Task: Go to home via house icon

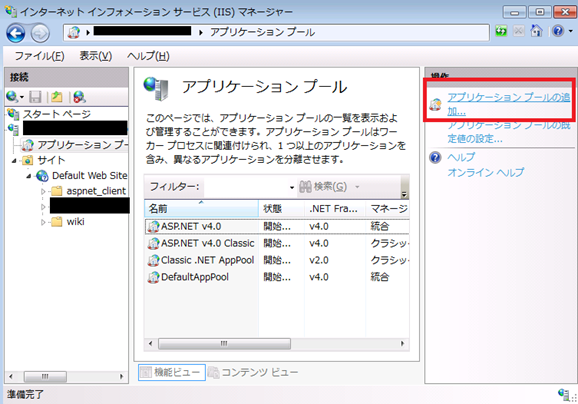Action: click(536, 31)
